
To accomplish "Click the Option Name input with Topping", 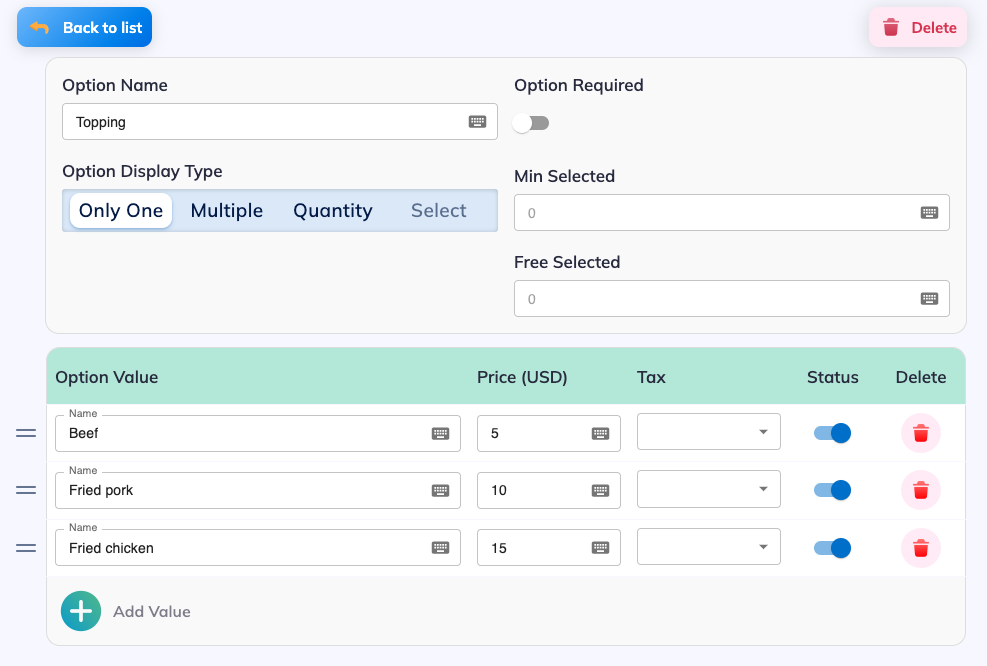I will [x=279, y=121].
